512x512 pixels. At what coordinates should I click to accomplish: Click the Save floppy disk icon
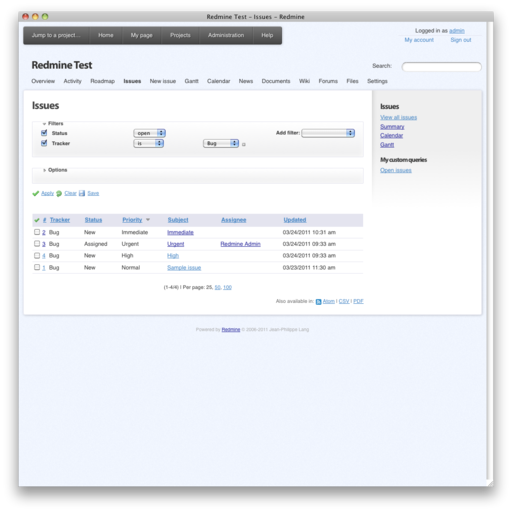pyautogui.click(x=82, y=193)
